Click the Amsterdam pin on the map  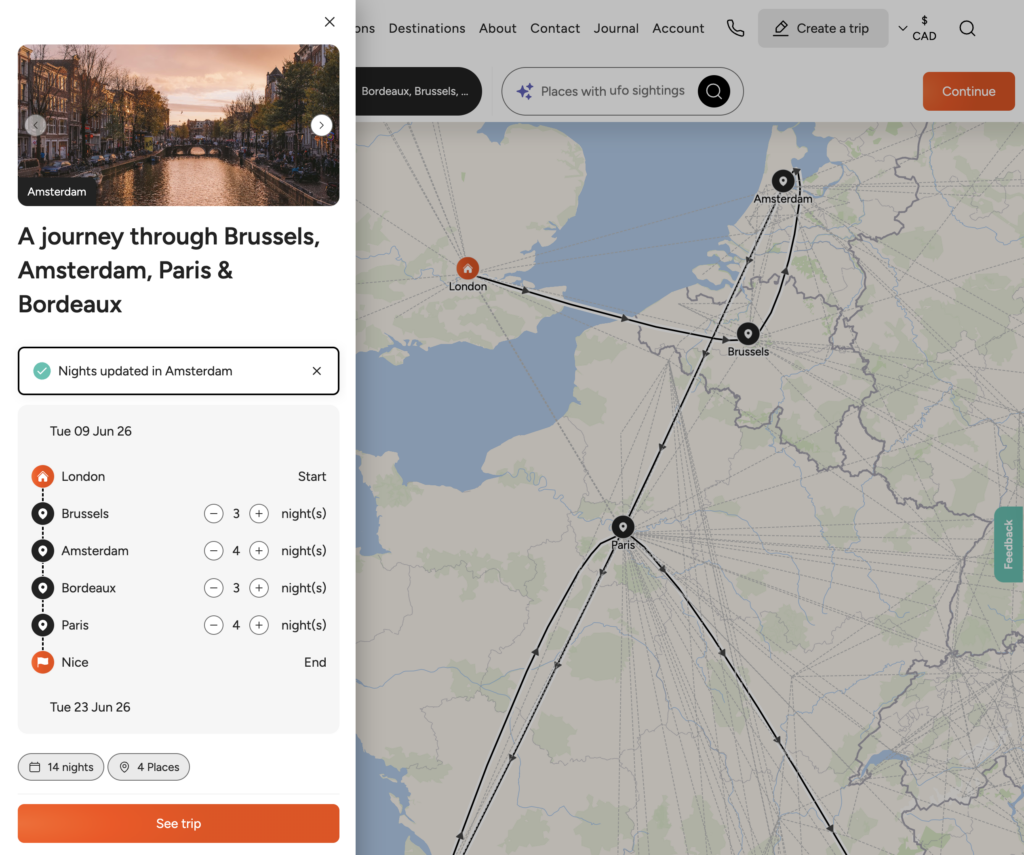[783, 181]
